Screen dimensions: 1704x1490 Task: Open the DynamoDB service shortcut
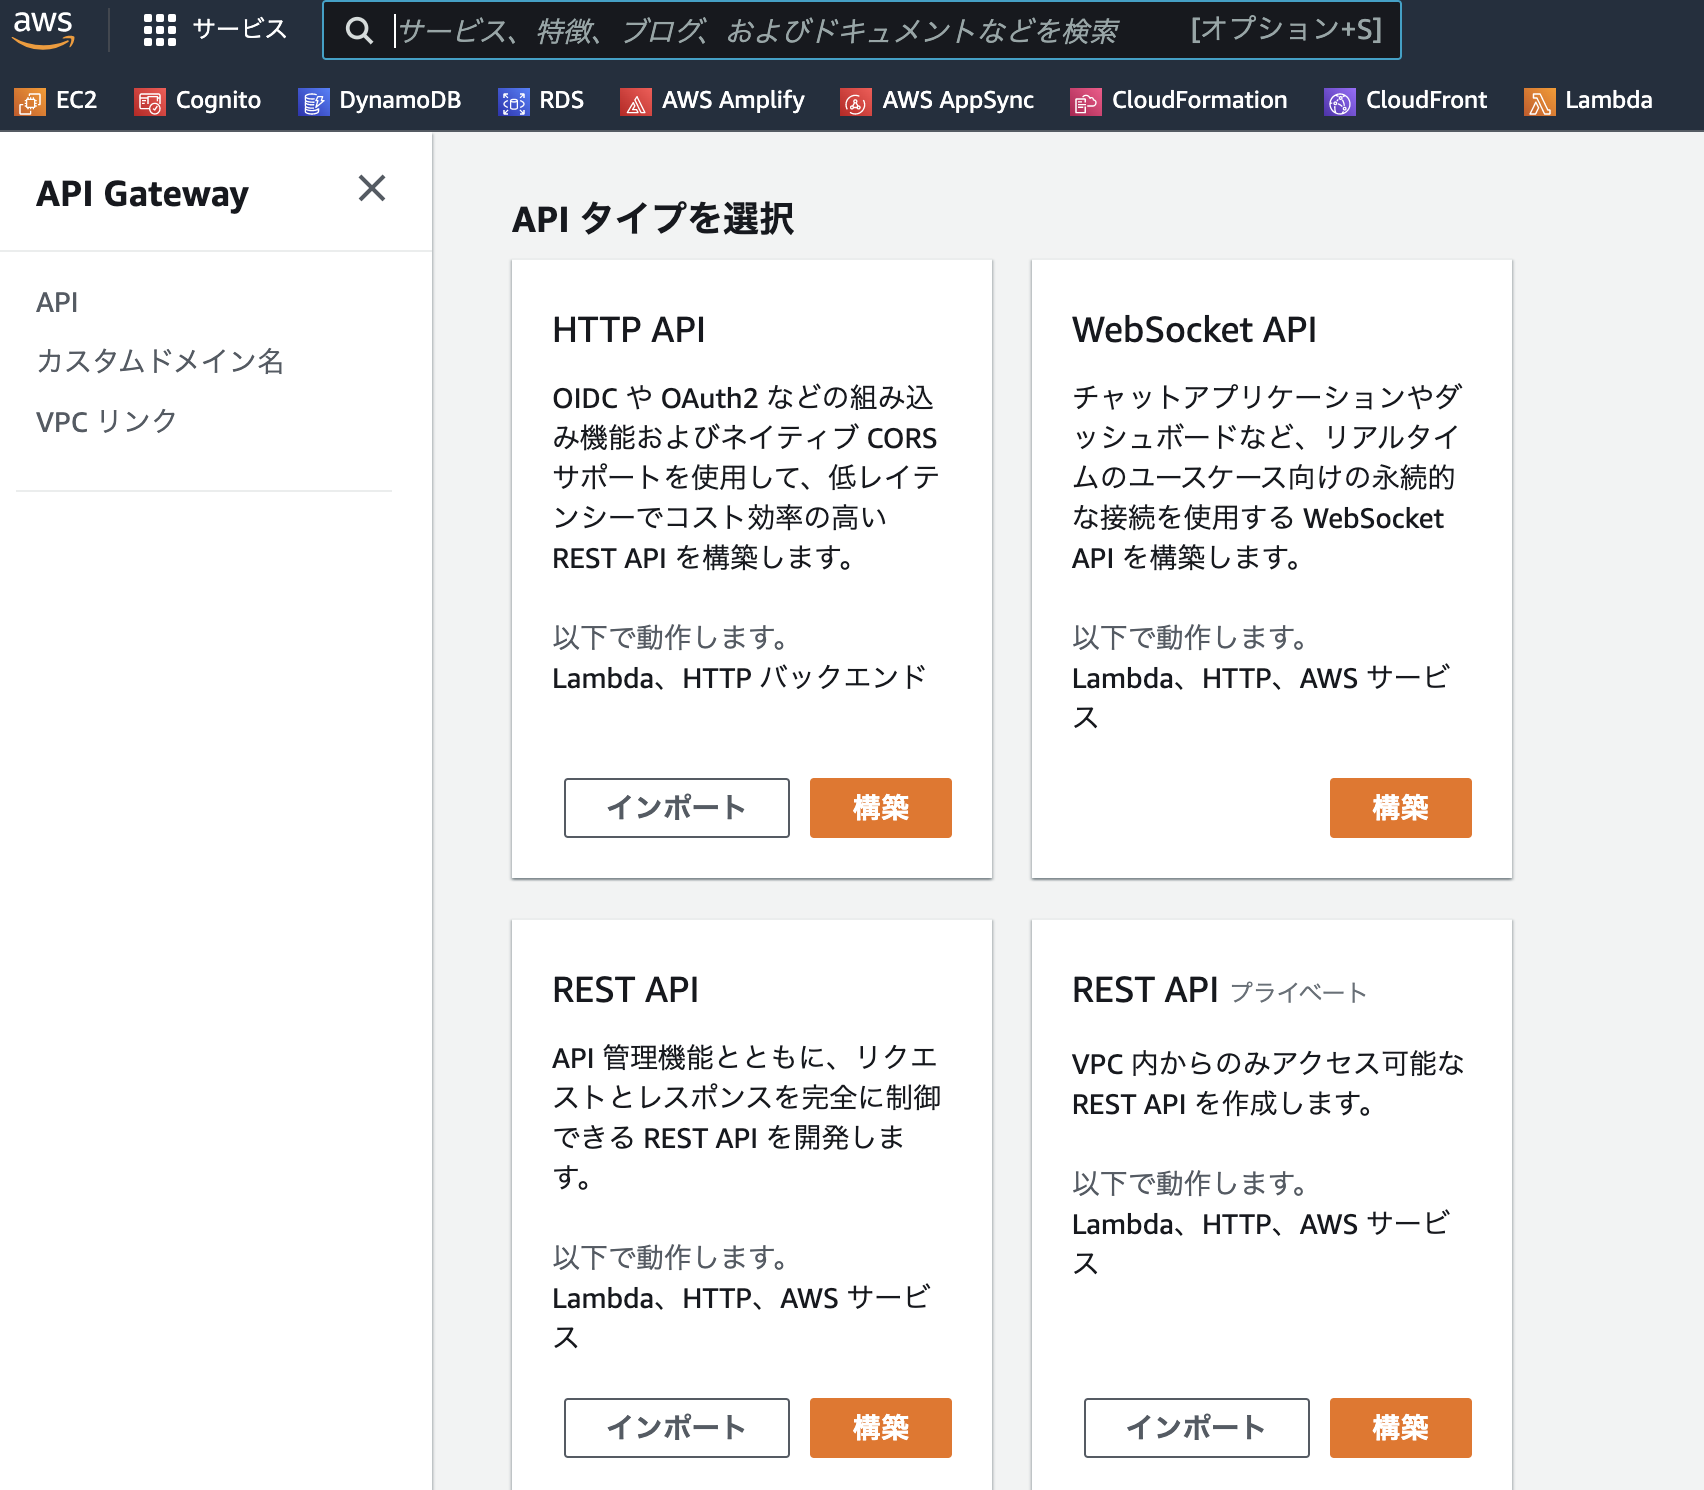pos(380,100)
